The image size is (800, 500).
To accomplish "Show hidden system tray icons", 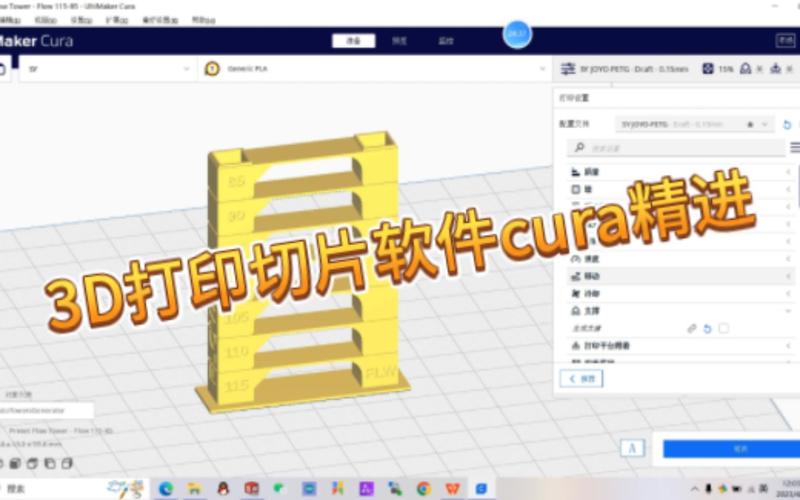I will (694, 489).
